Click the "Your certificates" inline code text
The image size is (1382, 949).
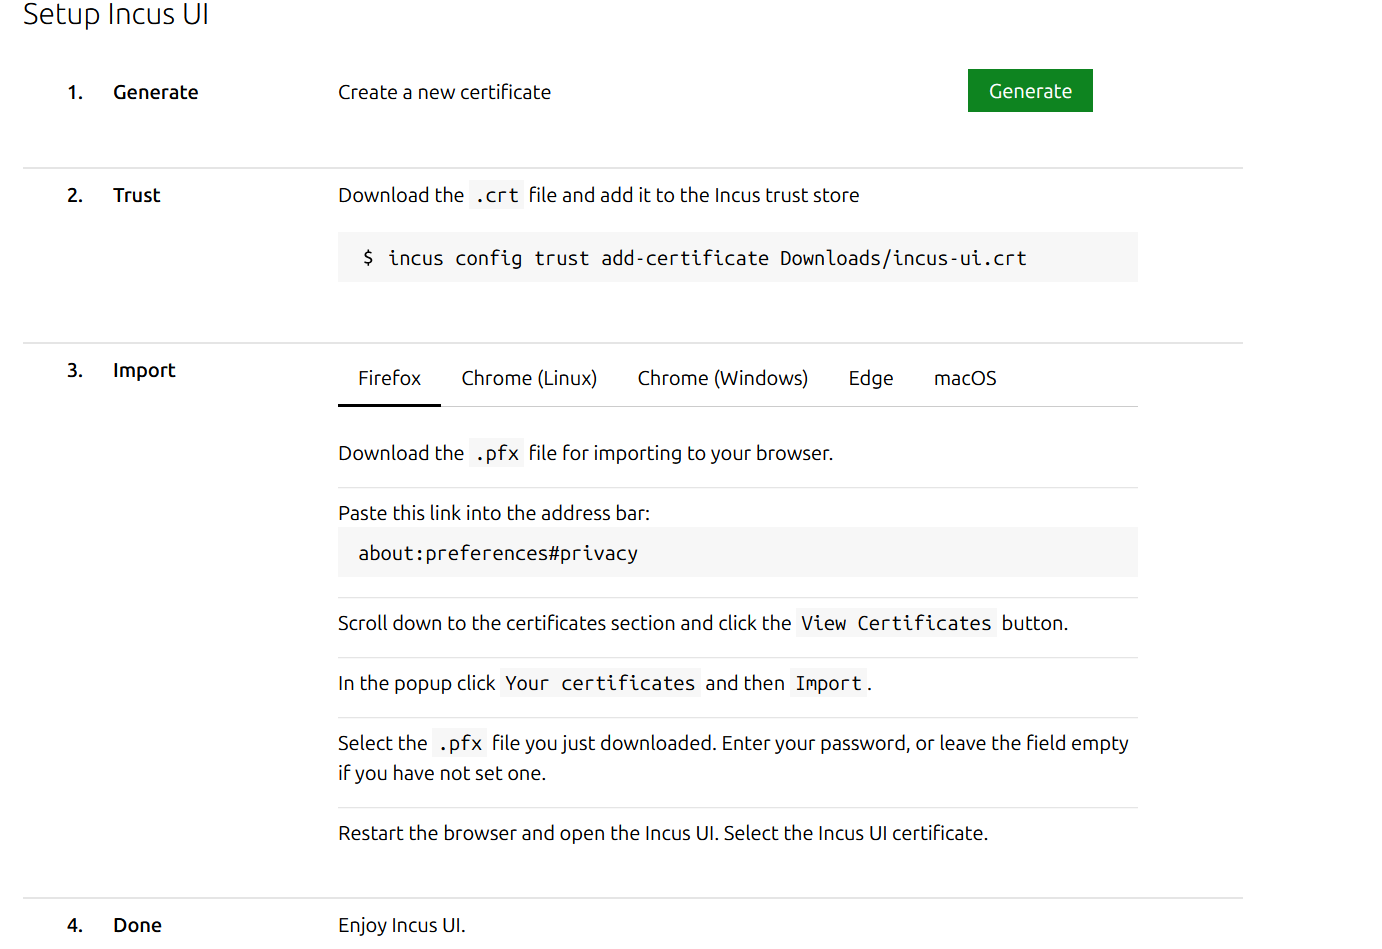point(599,683)
